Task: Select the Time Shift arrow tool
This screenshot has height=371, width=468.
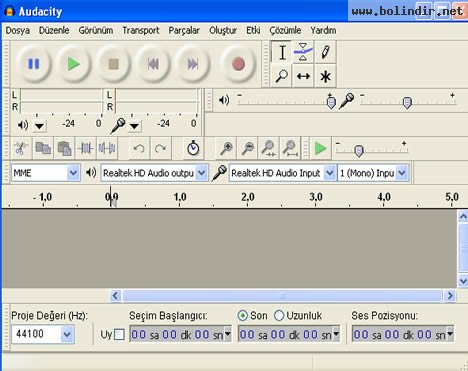Action: 303,76
